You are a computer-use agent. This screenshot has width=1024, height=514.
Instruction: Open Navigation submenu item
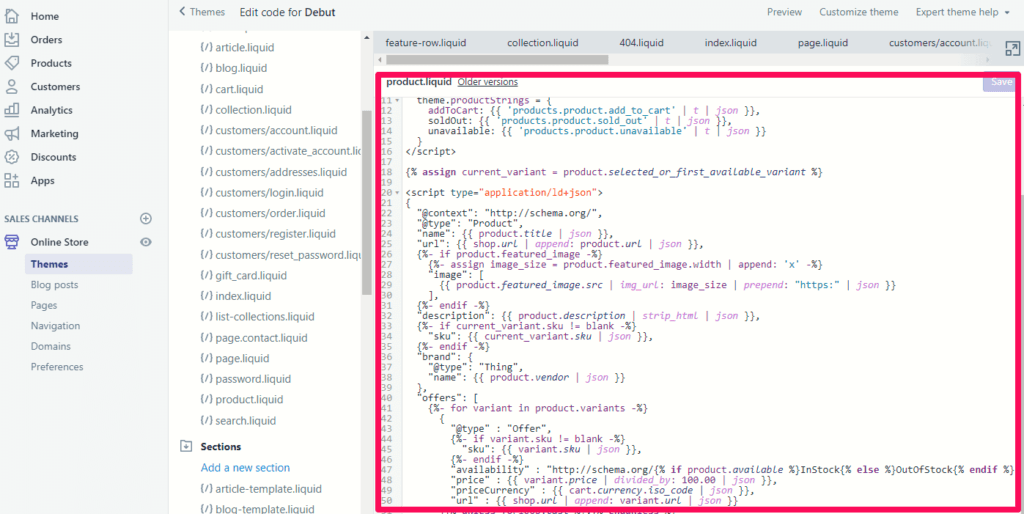tap(56, 326)
